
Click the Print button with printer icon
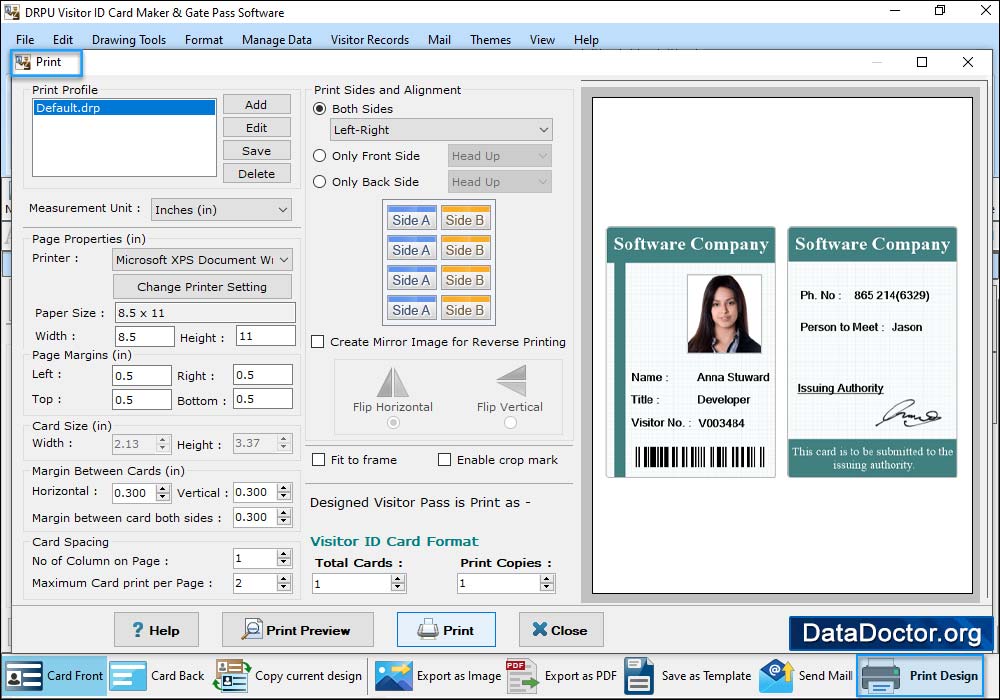click(x=446, y=630)
